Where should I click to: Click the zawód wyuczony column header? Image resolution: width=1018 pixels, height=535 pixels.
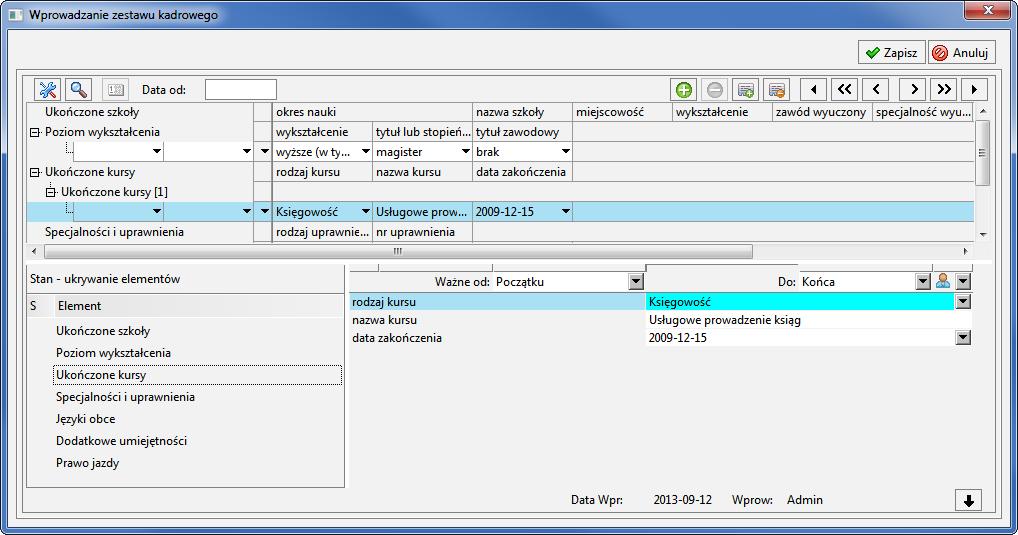tap(822, 112)
